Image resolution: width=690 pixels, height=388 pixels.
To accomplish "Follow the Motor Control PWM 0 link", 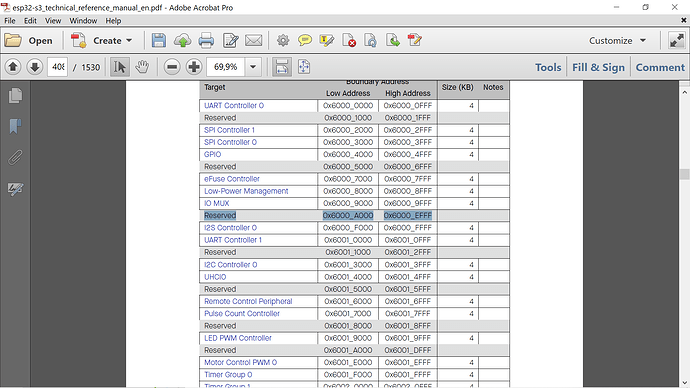I will point(240,362).
